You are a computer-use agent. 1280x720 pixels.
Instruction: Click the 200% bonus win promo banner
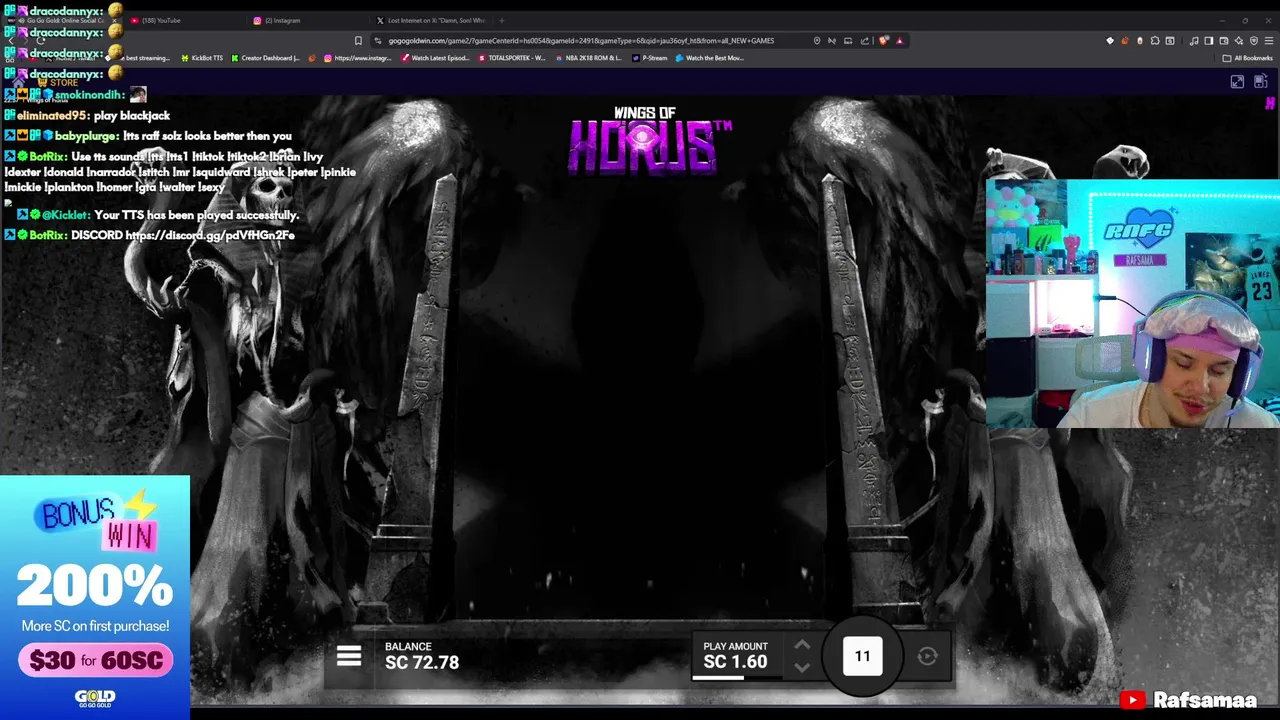coord(95,597)
